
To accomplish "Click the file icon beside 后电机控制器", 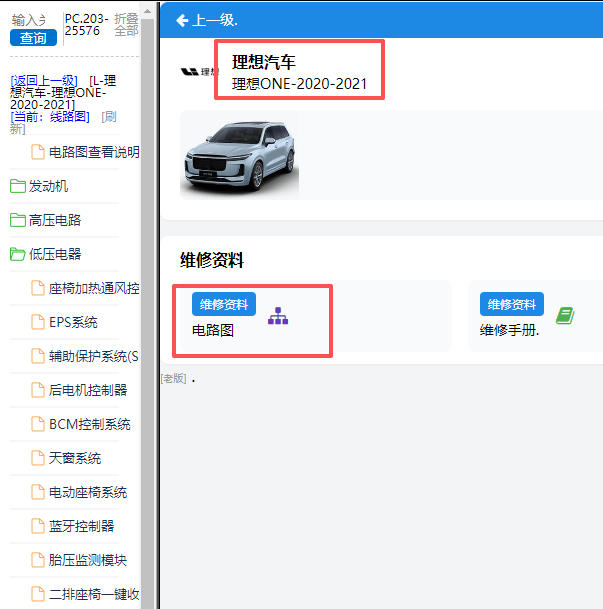I will [38, 390].
